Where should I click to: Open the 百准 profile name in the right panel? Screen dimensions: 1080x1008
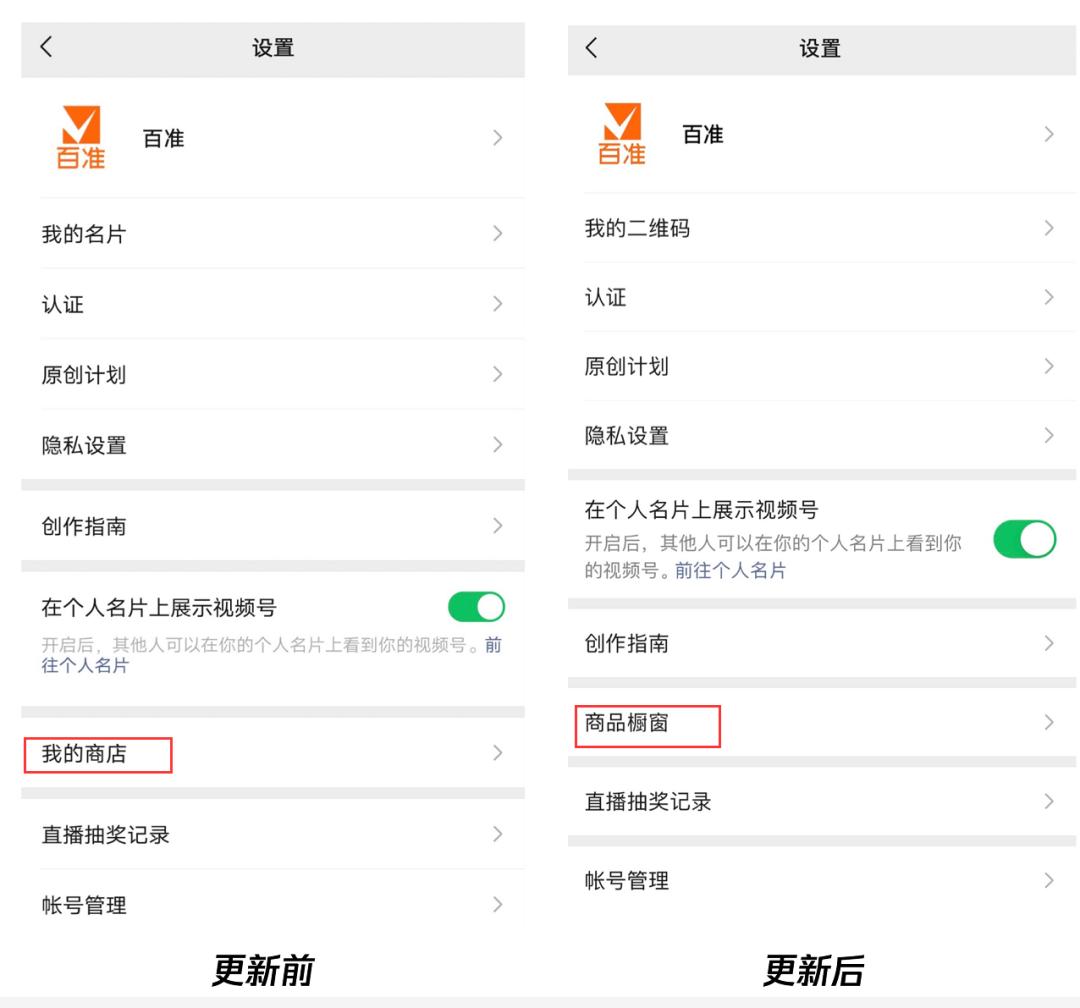(x=702, y=135)
